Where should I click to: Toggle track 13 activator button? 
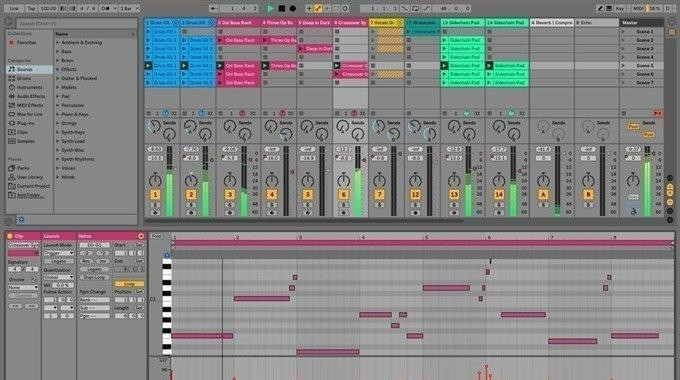click(x=454, y=195)
